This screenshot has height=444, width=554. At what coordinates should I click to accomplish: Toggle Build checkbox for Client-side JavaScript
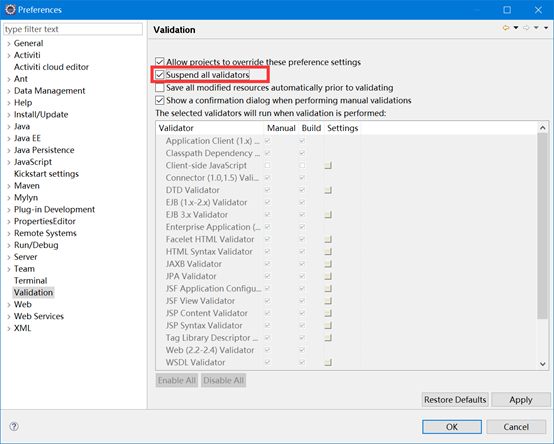[302, 165]
